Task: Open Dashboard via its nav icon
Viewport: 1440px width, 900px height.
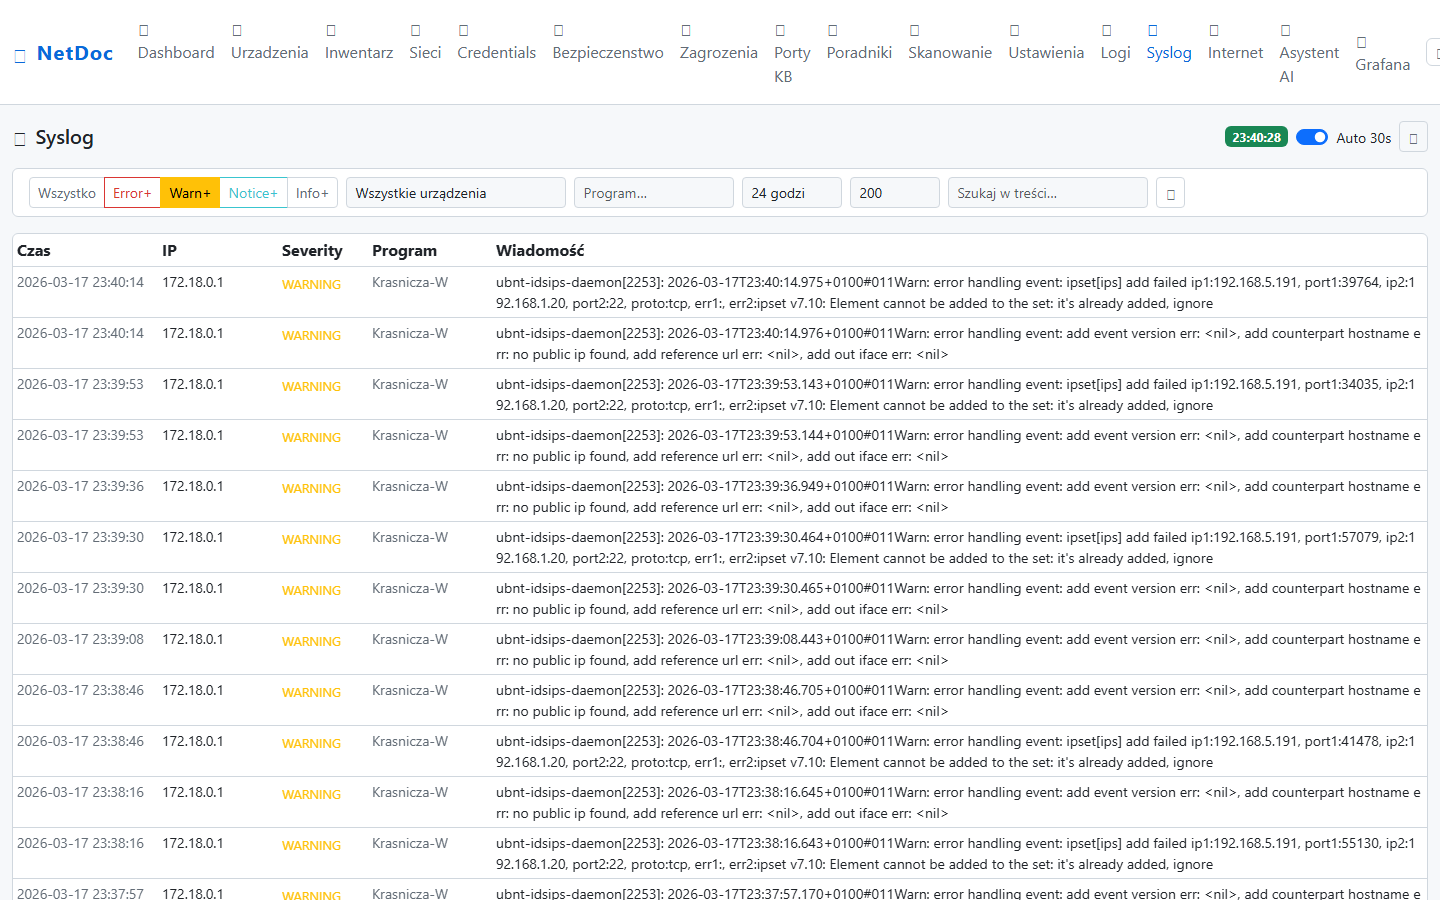Action: pos(143,31)
